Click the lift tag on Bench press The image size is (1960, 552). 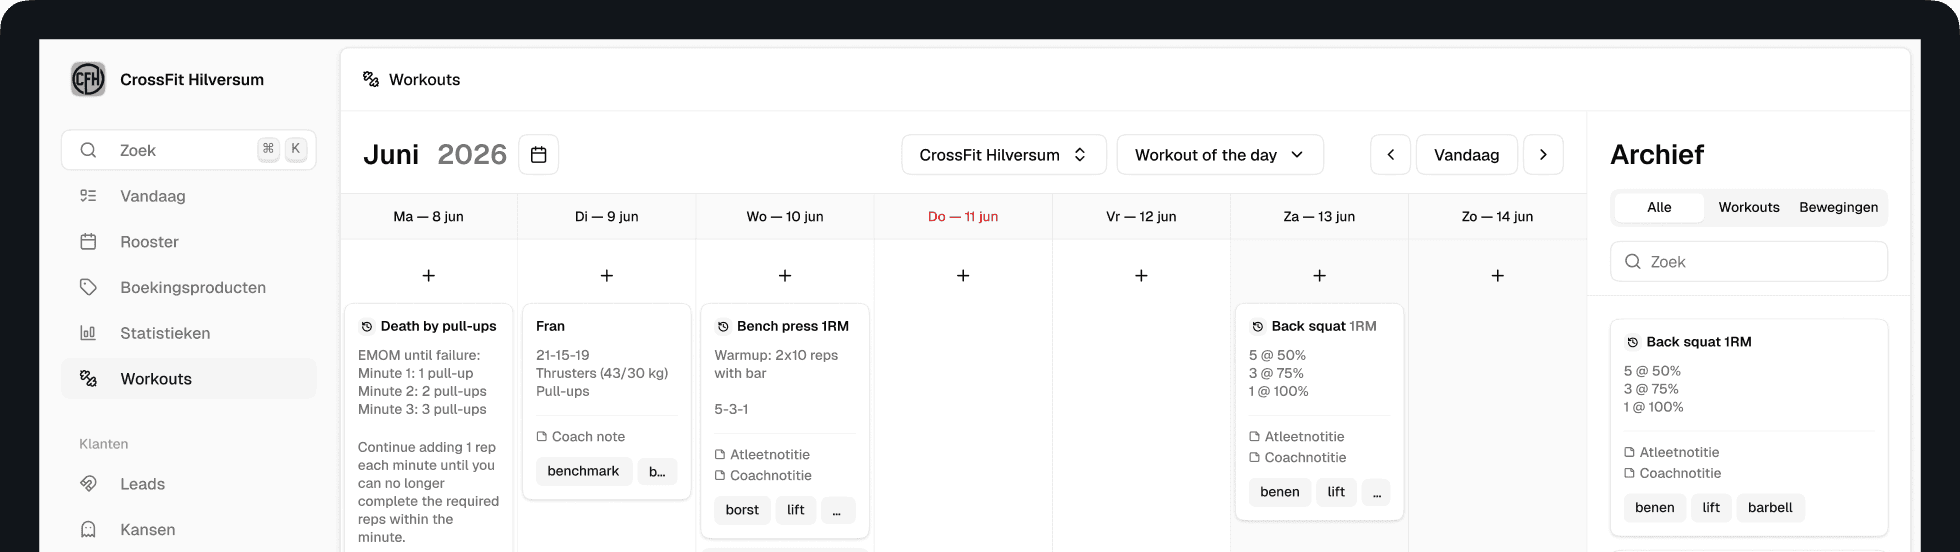(x=796, y=510)
